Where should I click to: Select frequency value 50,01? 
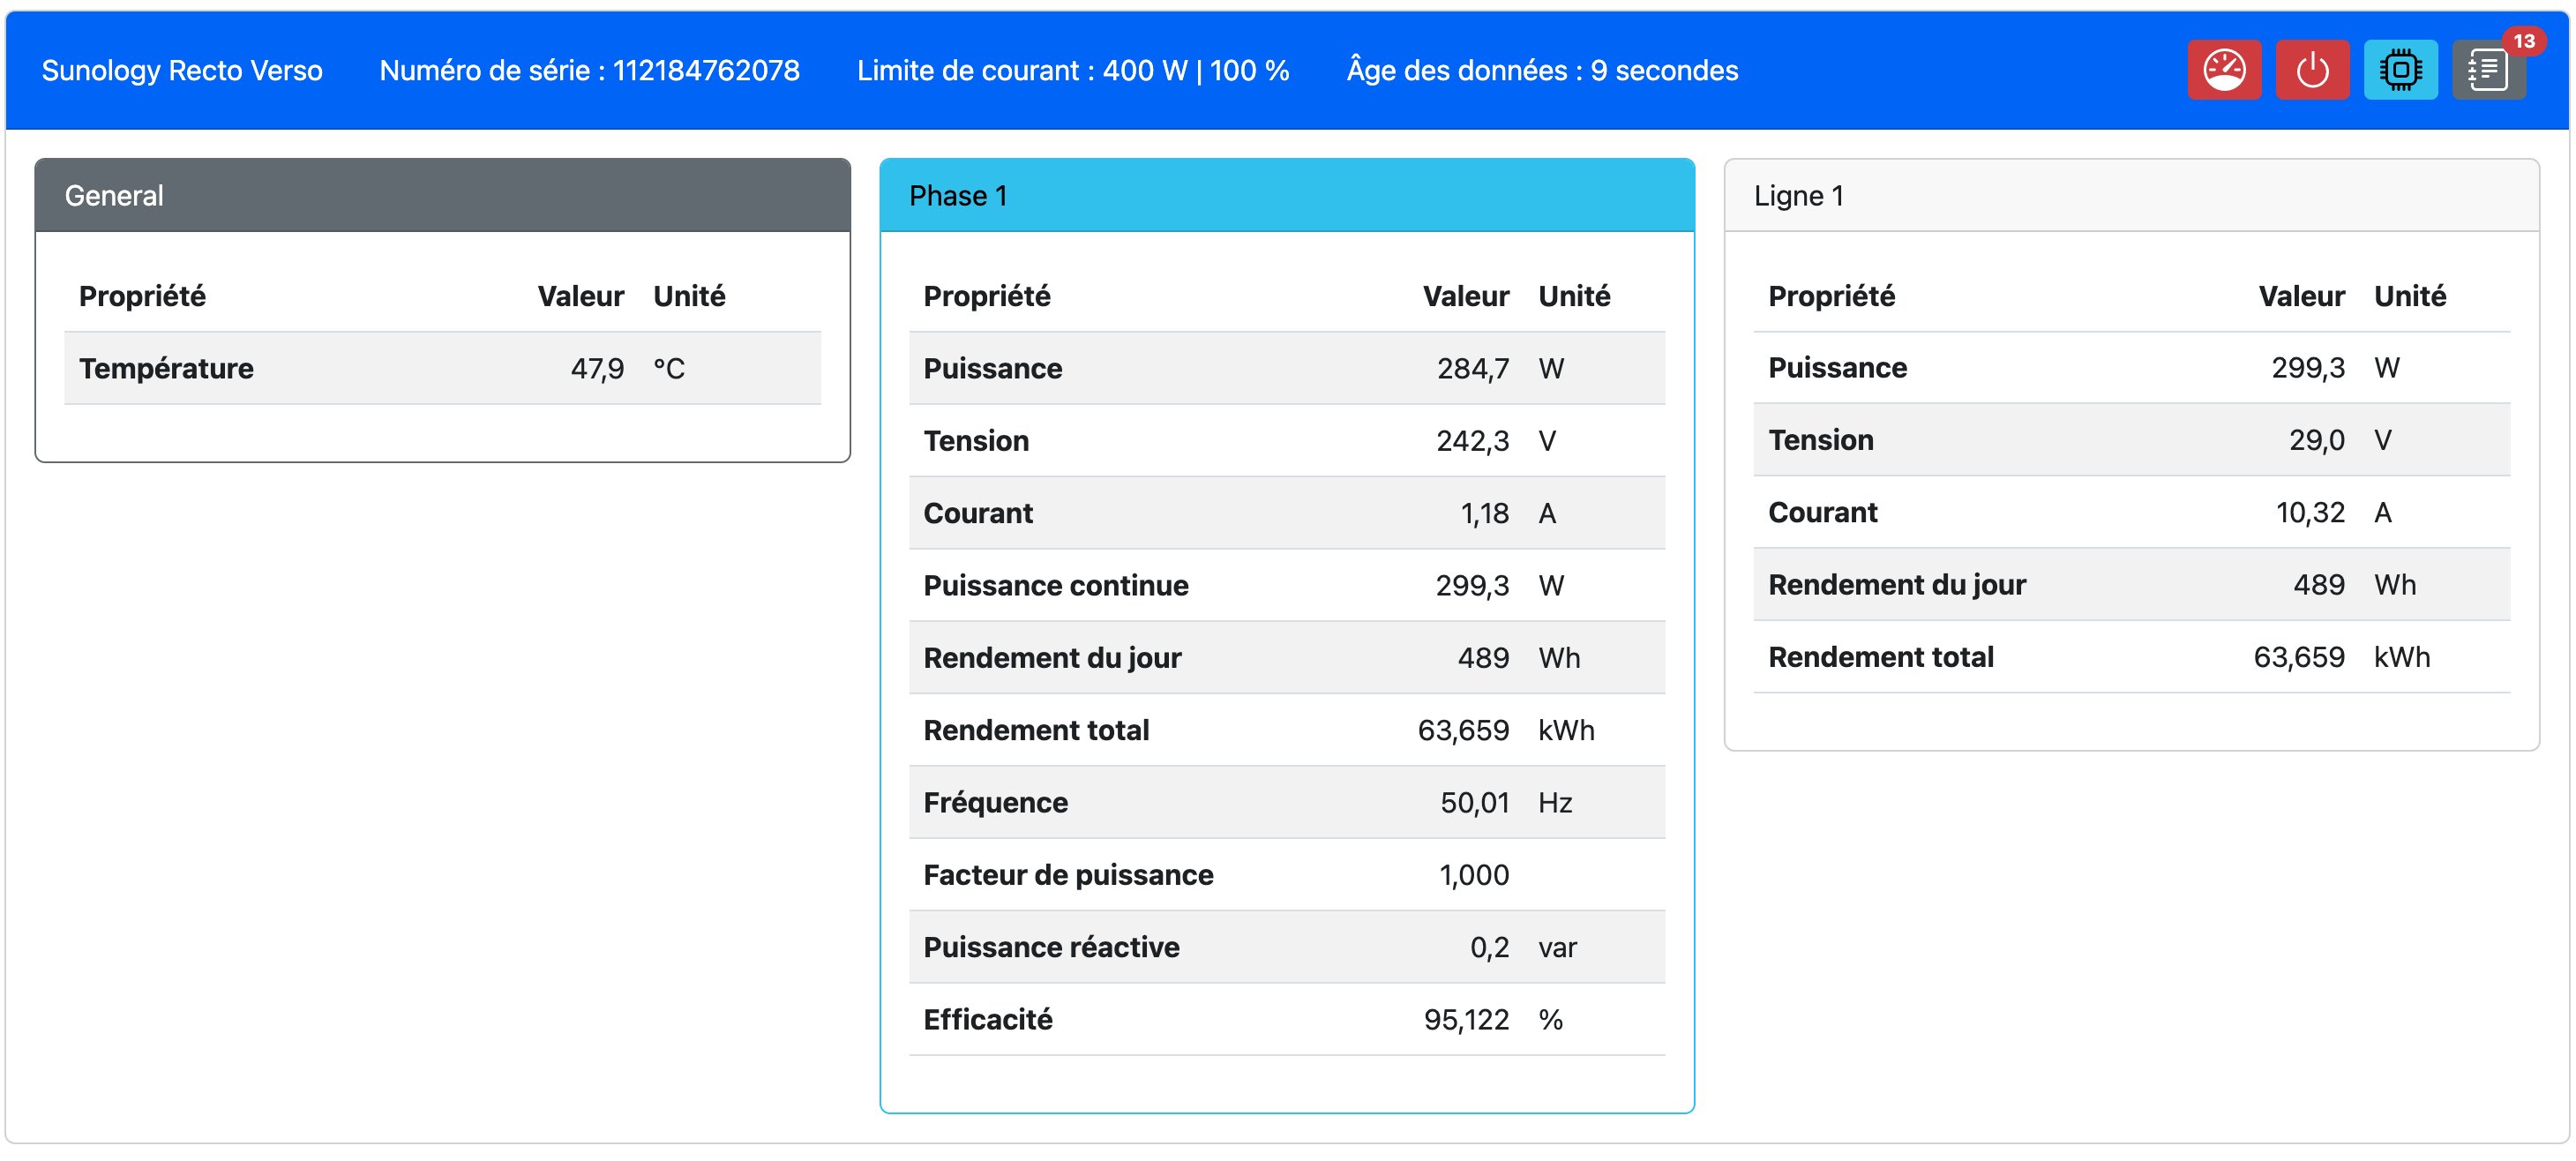tap(1475, 802)
